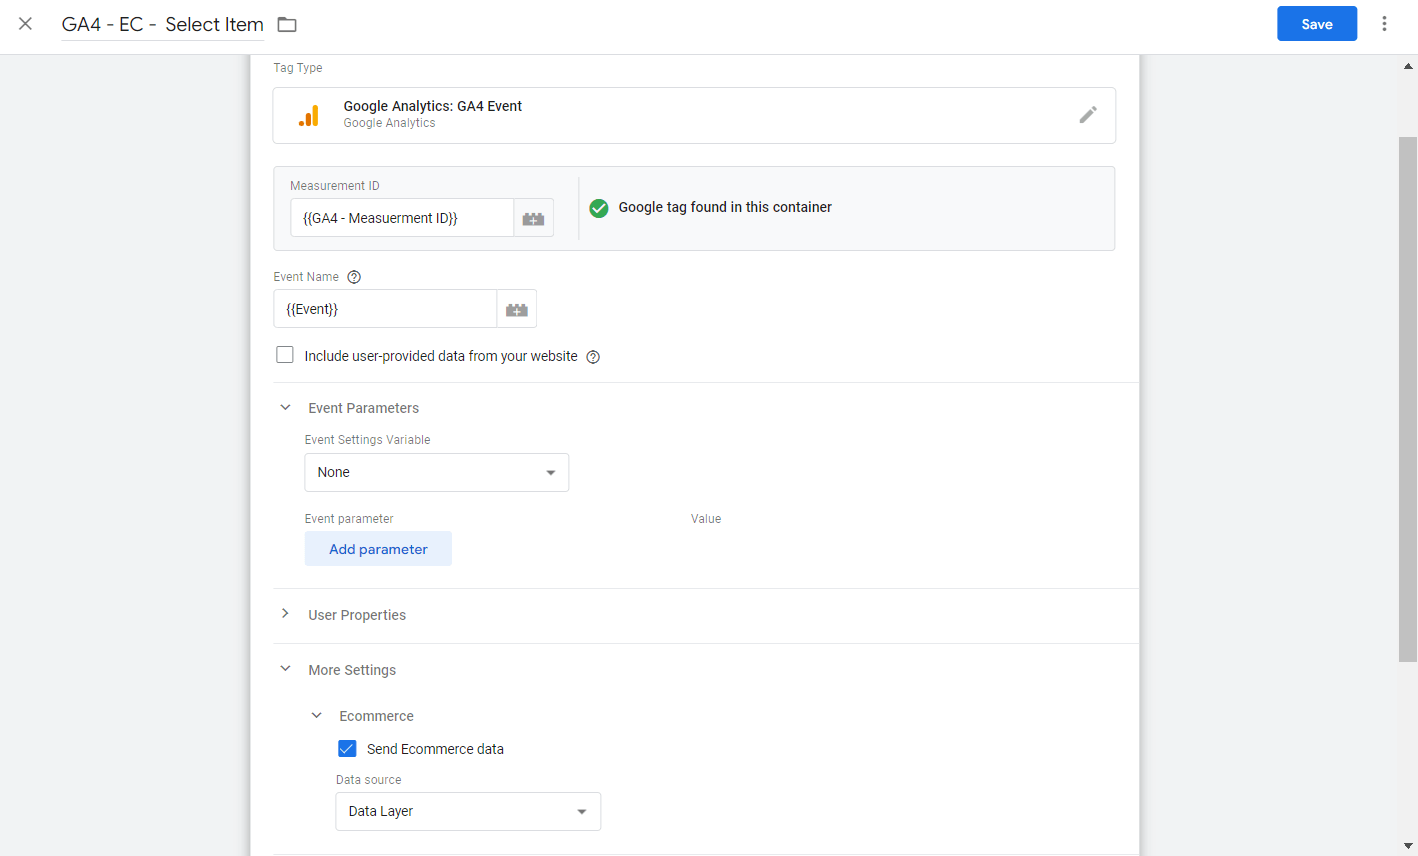Click the 'Value' column header
Screen dimensions: 1418x856
(706, 519)
